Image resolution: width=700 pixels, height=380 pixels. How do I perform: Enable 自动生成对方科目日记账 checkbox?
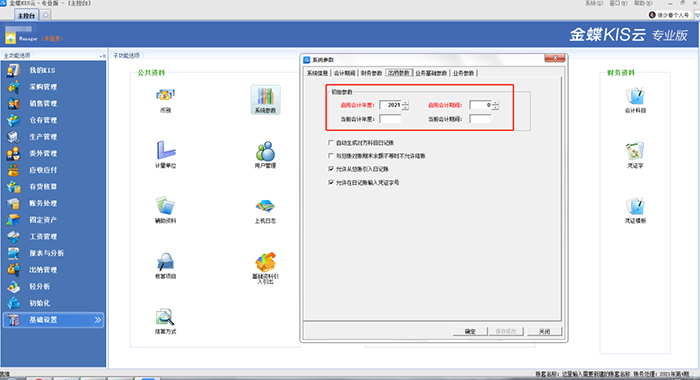[331, 143]
